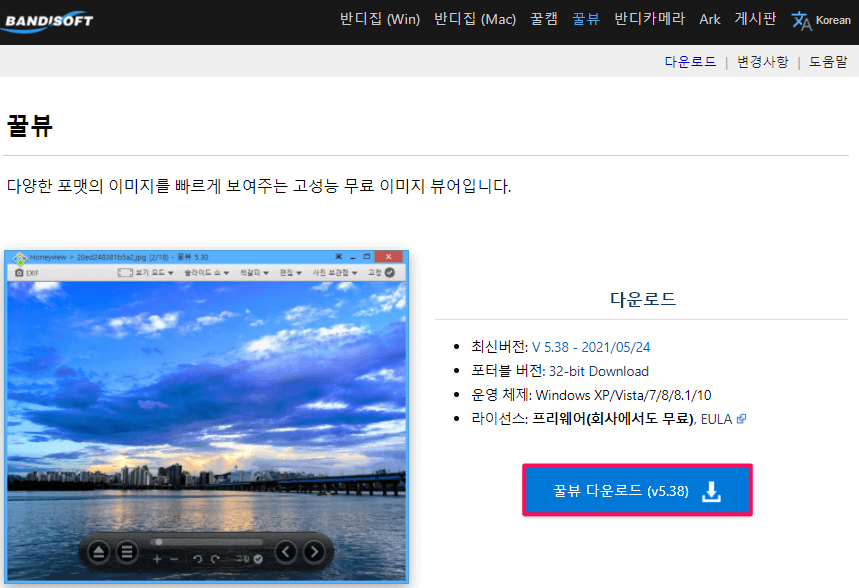
Task: Click the 꿀뷰 page title heading
Action: tap(30, 125)
